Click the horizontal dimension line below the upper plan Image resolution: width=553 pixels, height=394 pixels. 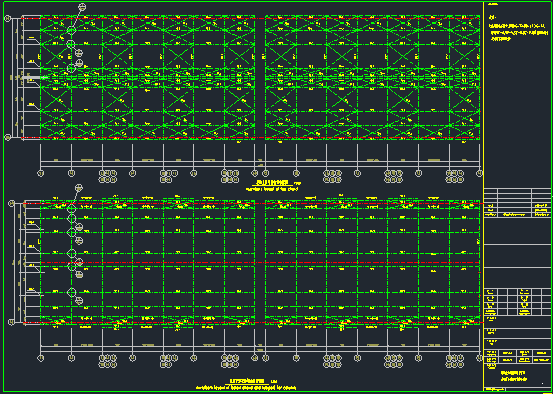tap(260, 162)
